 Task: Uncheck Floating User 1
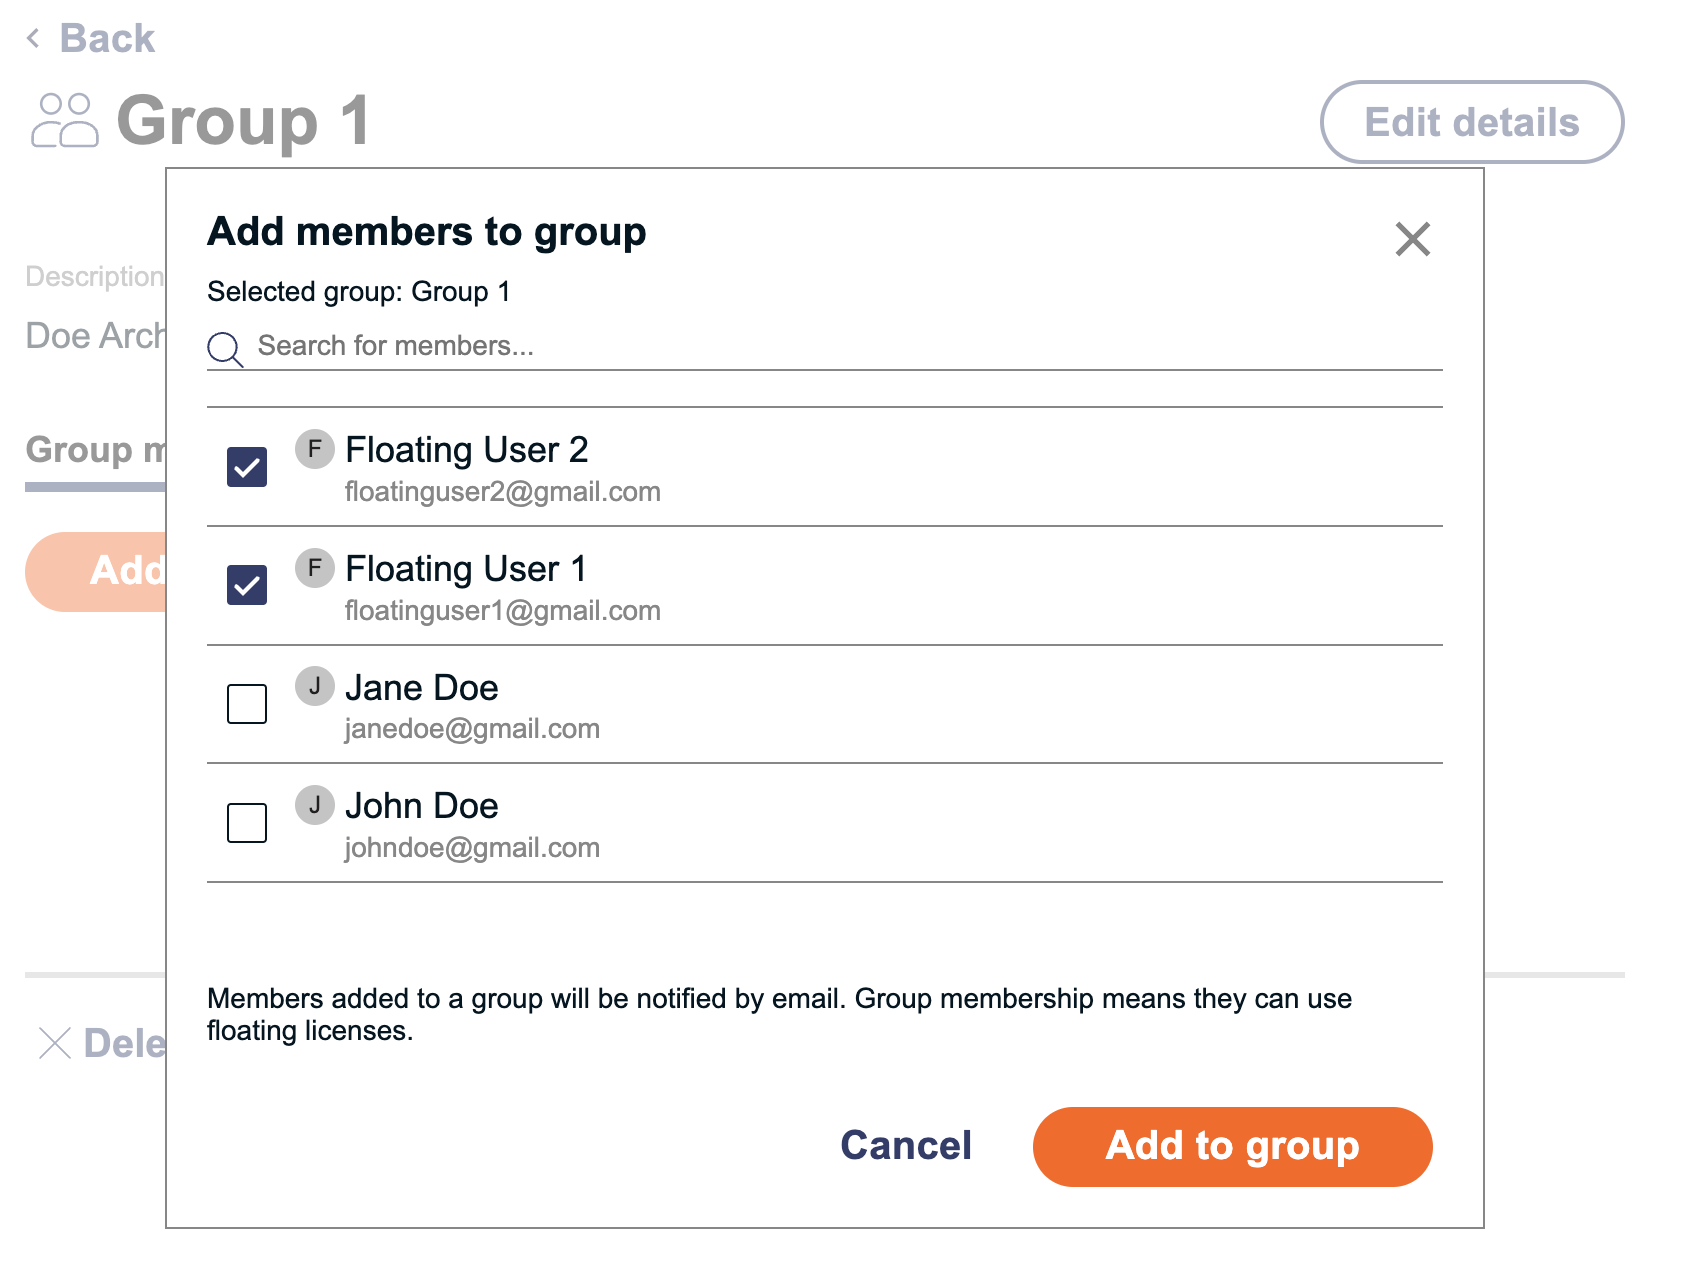[245, 585]
